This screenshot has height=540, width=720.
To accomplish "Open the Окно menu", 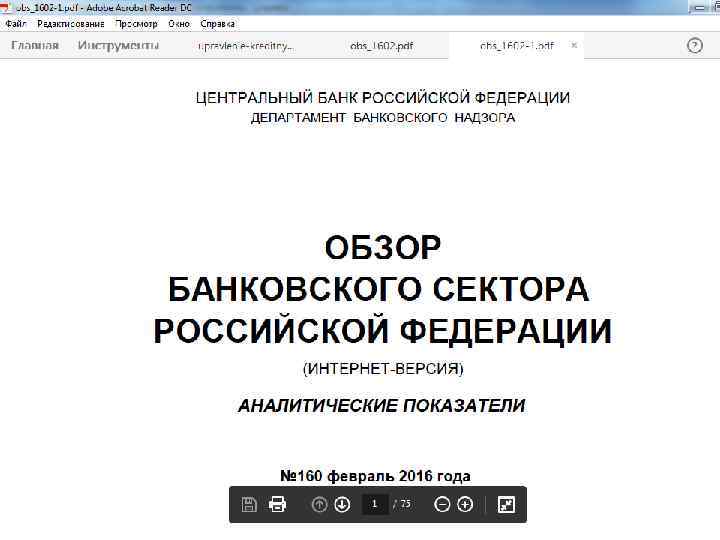I will pyautogui.click(x=179, y=24).
